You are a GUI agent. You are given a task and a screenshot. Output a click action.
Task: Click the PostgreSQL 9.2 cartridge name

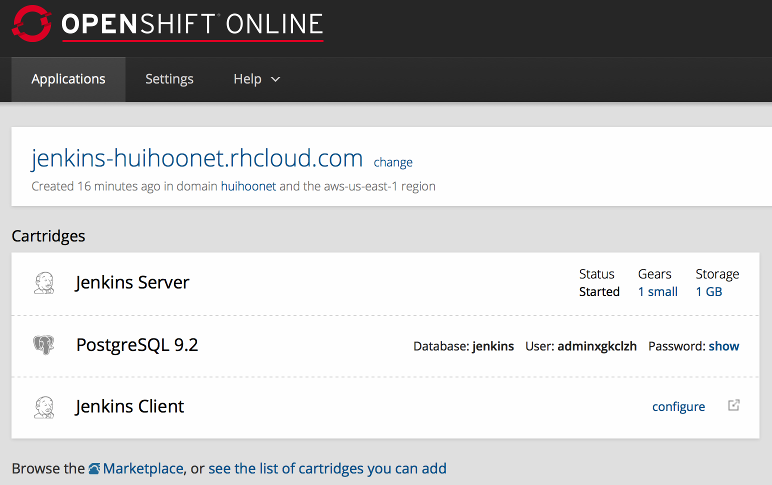click(137, 346)
